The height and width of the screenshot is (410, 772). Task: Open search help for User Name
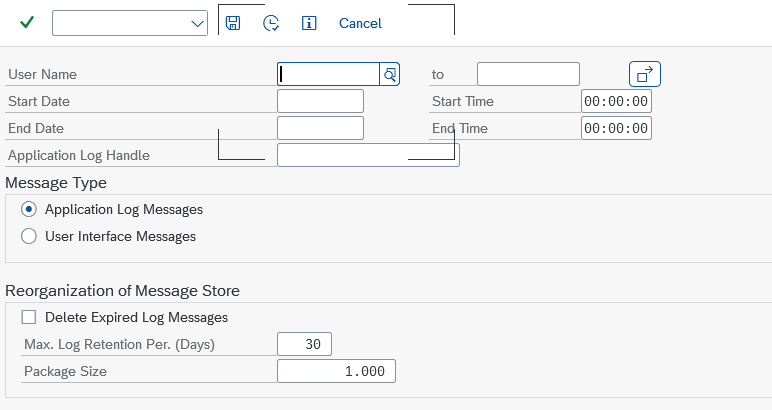click(x=390, y=74)
